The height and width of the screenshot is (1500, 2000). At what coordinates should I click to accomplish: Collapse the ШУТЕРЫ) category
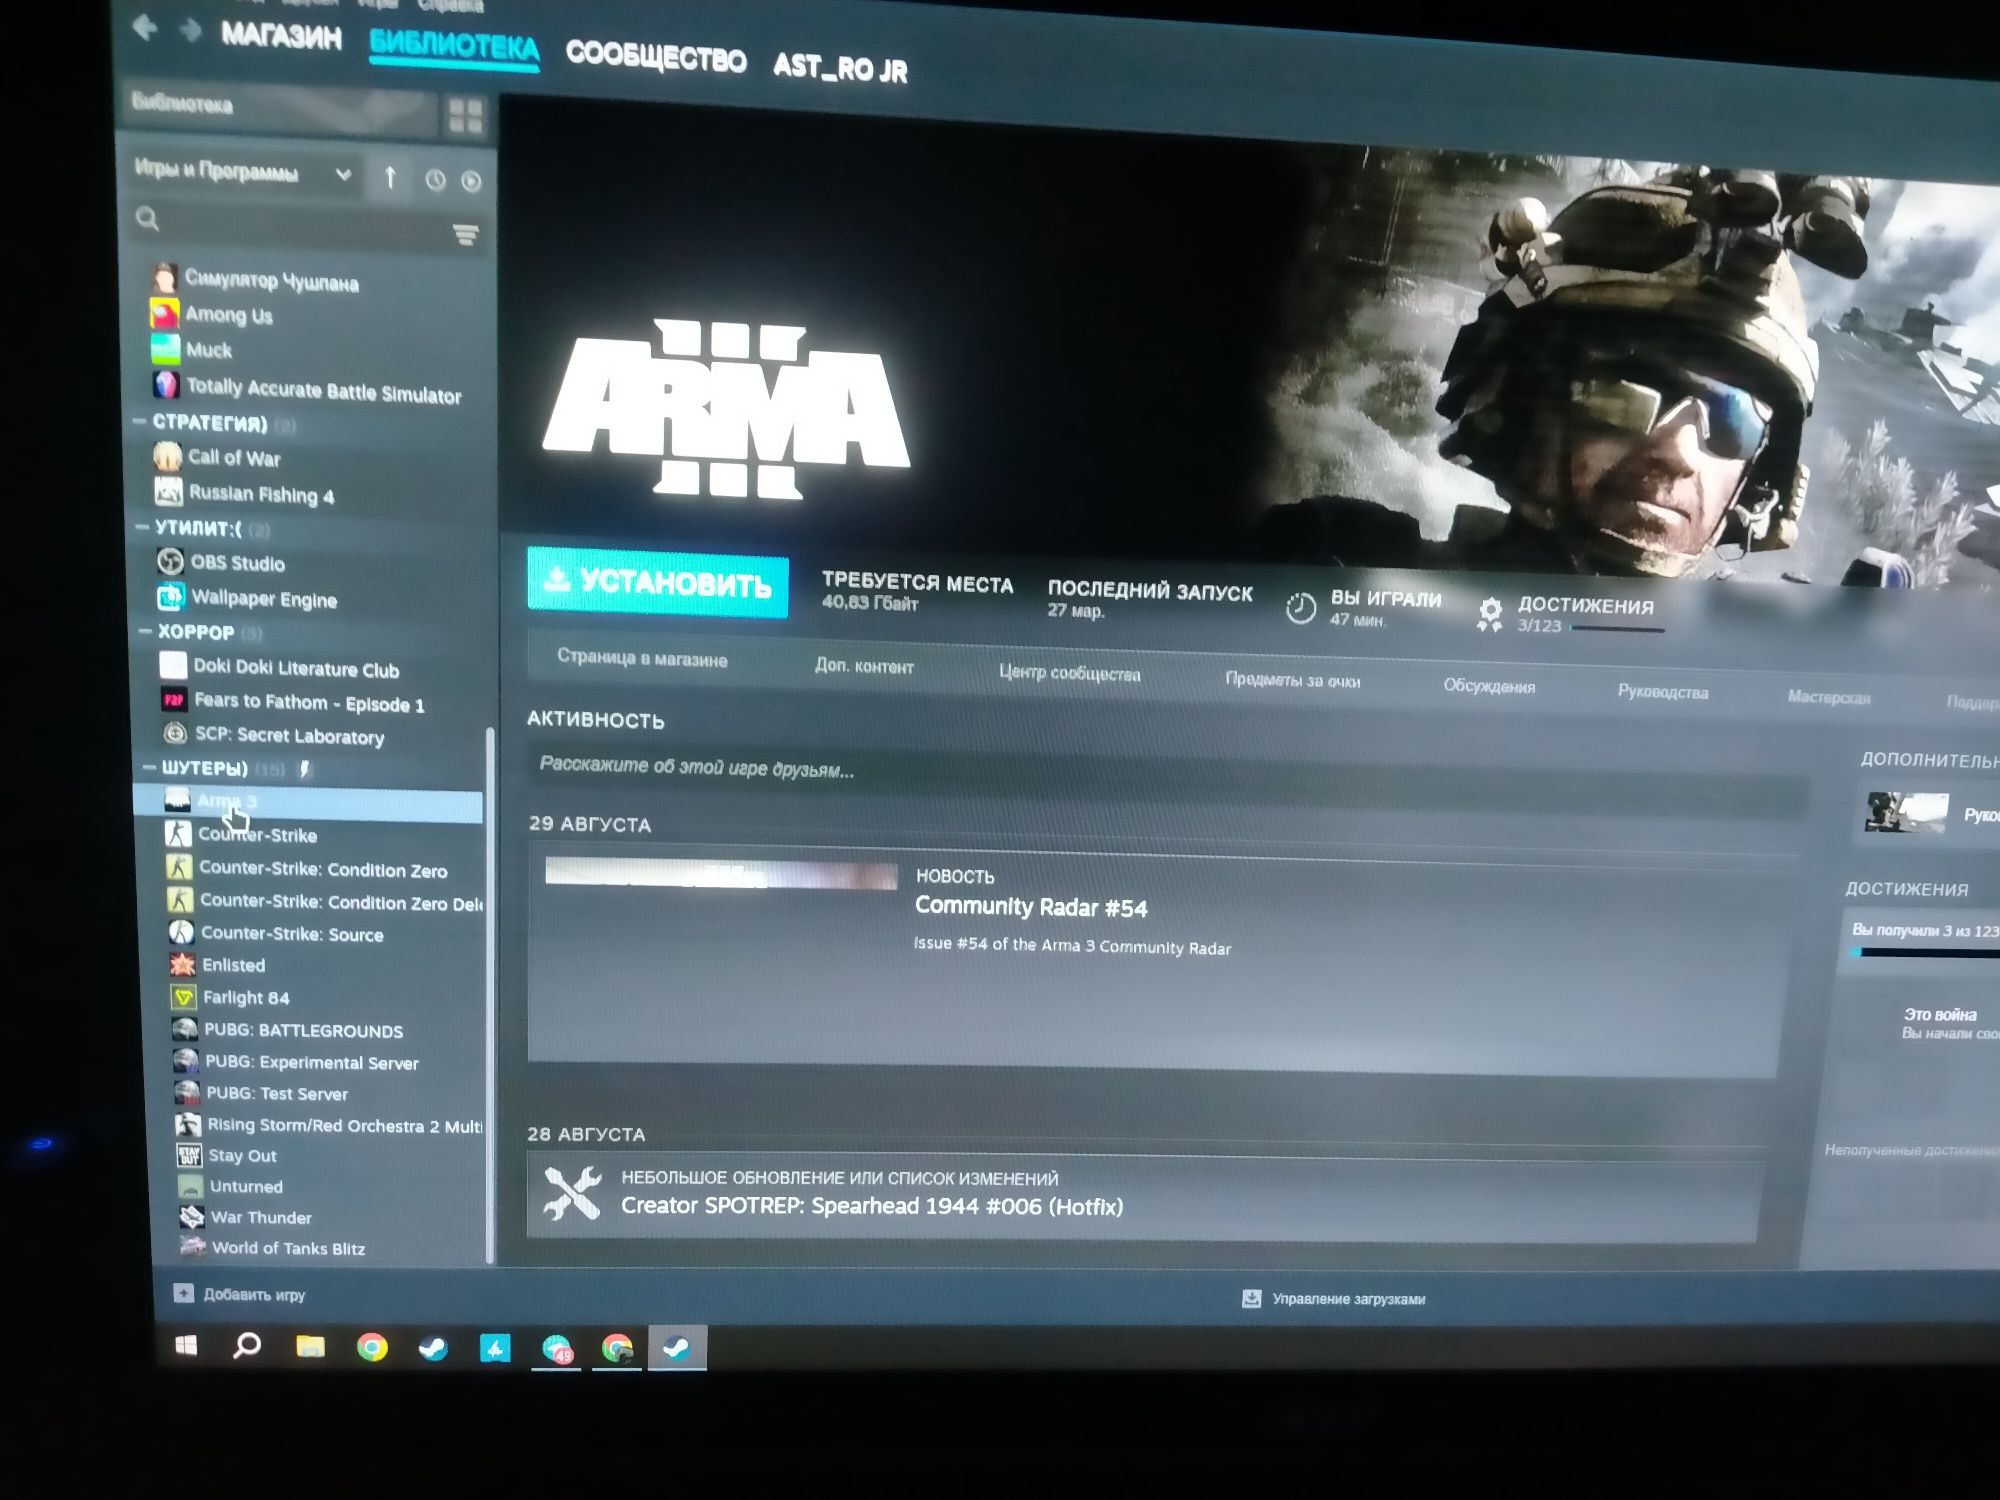(149, 767)
